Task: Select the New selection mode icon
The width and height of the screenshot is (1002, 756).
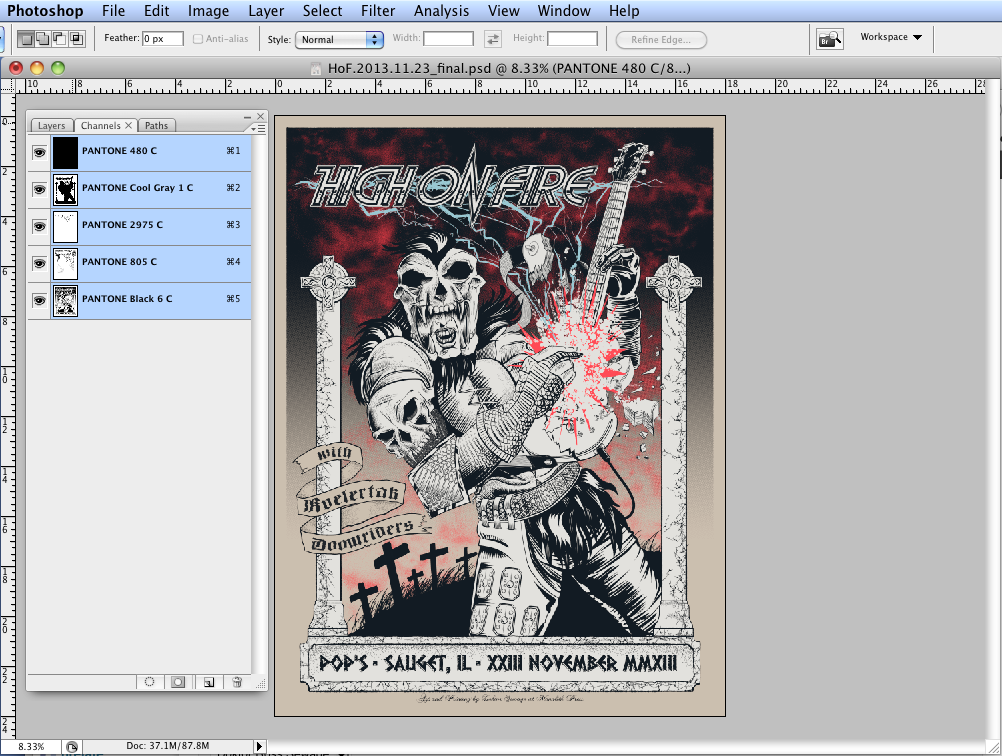Action: (26, 39)
